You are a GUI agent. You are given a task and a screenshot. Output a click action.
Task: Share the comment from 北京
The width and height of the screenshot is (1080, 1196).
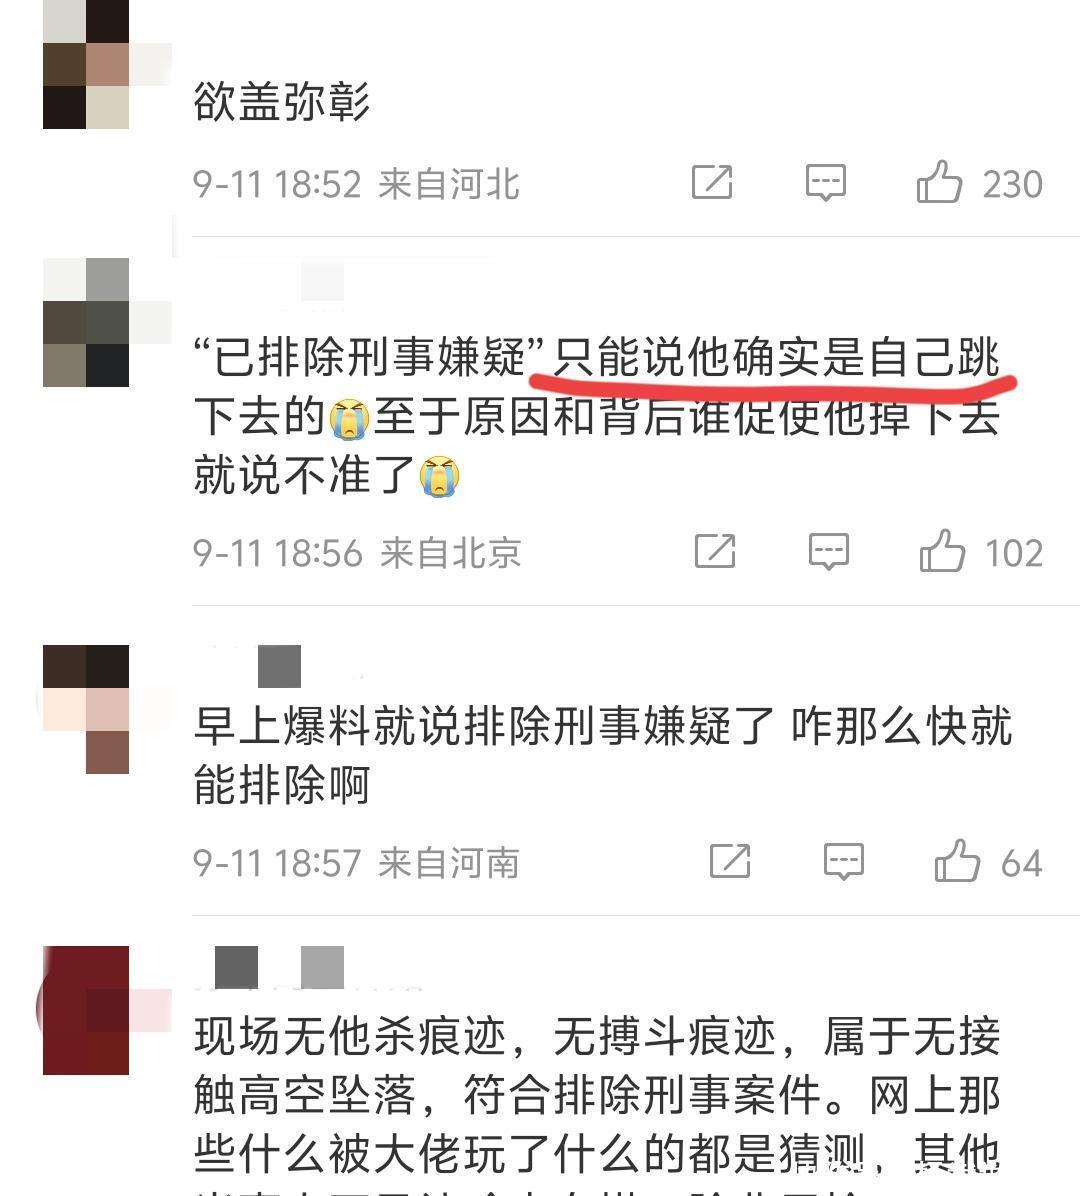pyautogui.click(x=715, y=551)
